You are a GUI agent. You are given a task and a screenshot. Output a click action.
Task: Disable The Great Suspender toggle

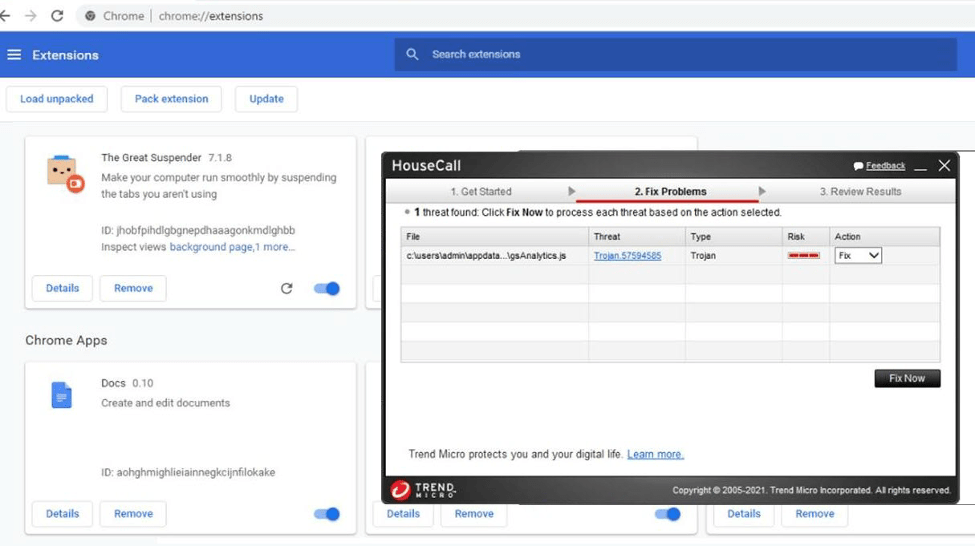point(327,288)
